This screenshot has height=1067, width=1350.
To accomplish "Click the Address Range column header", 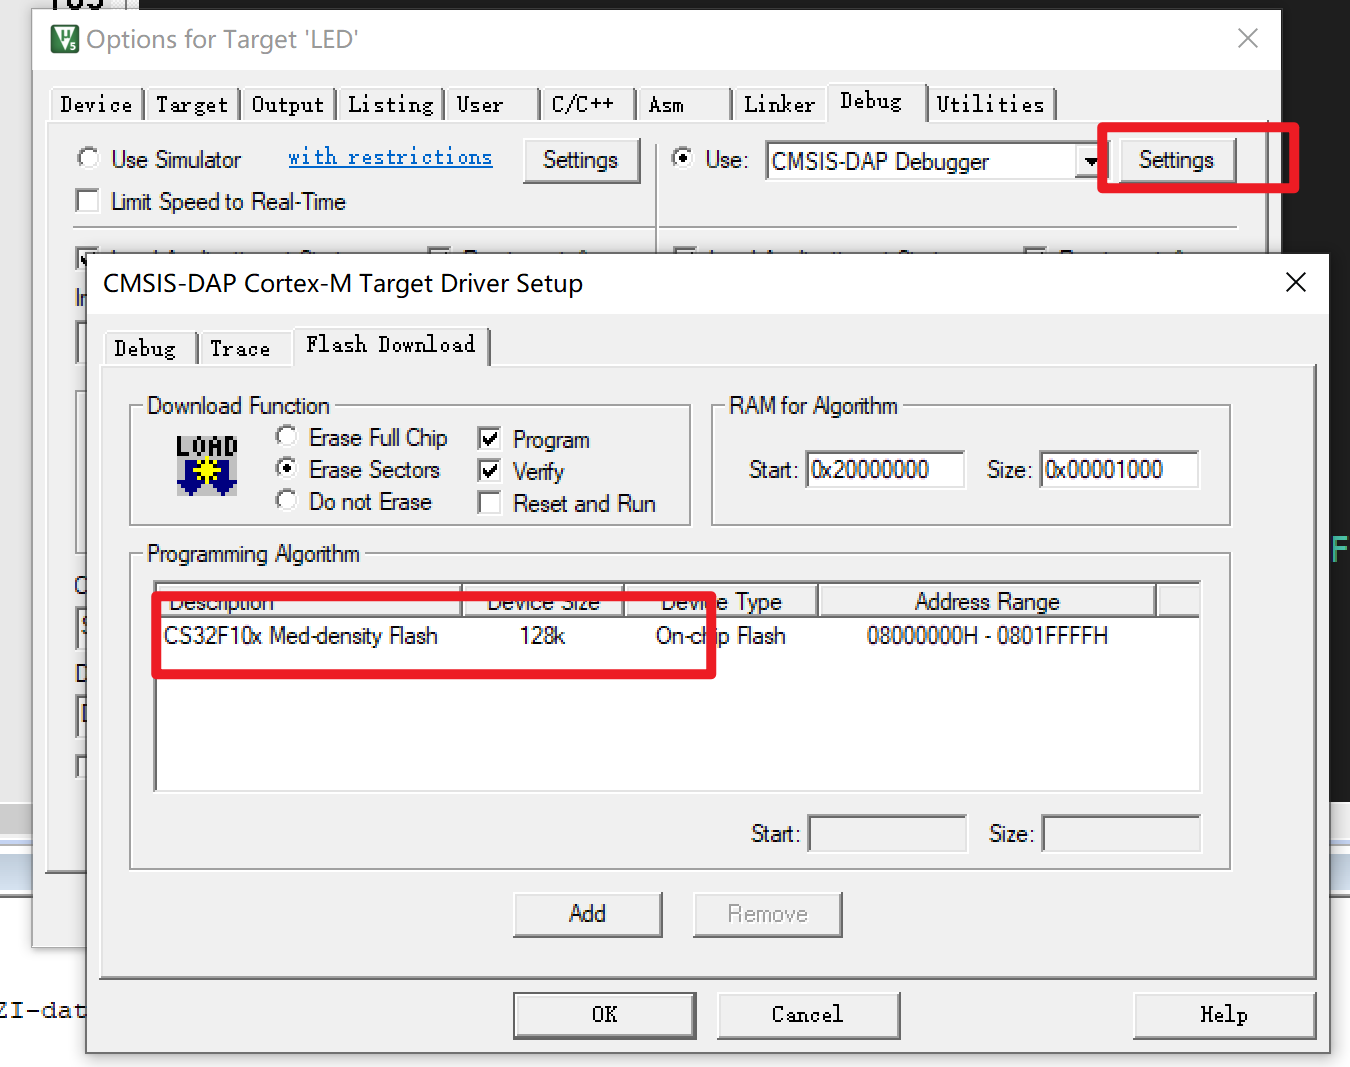I will point(987,601).
